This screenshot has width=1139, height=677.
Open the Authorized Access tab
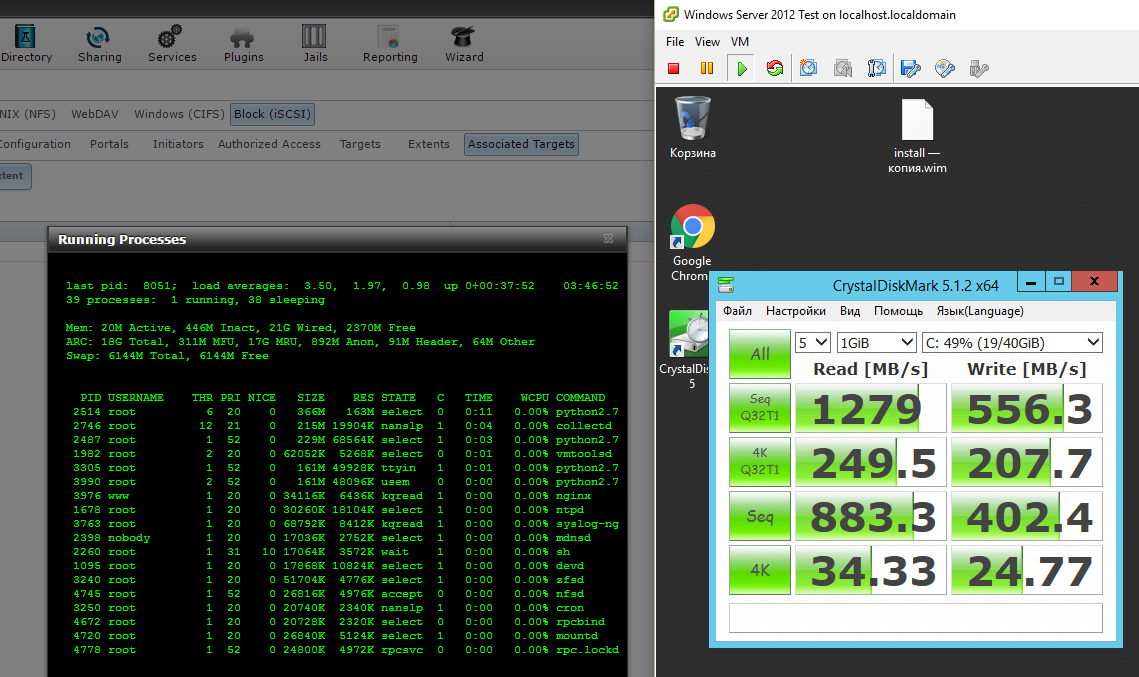coord(269,144)
